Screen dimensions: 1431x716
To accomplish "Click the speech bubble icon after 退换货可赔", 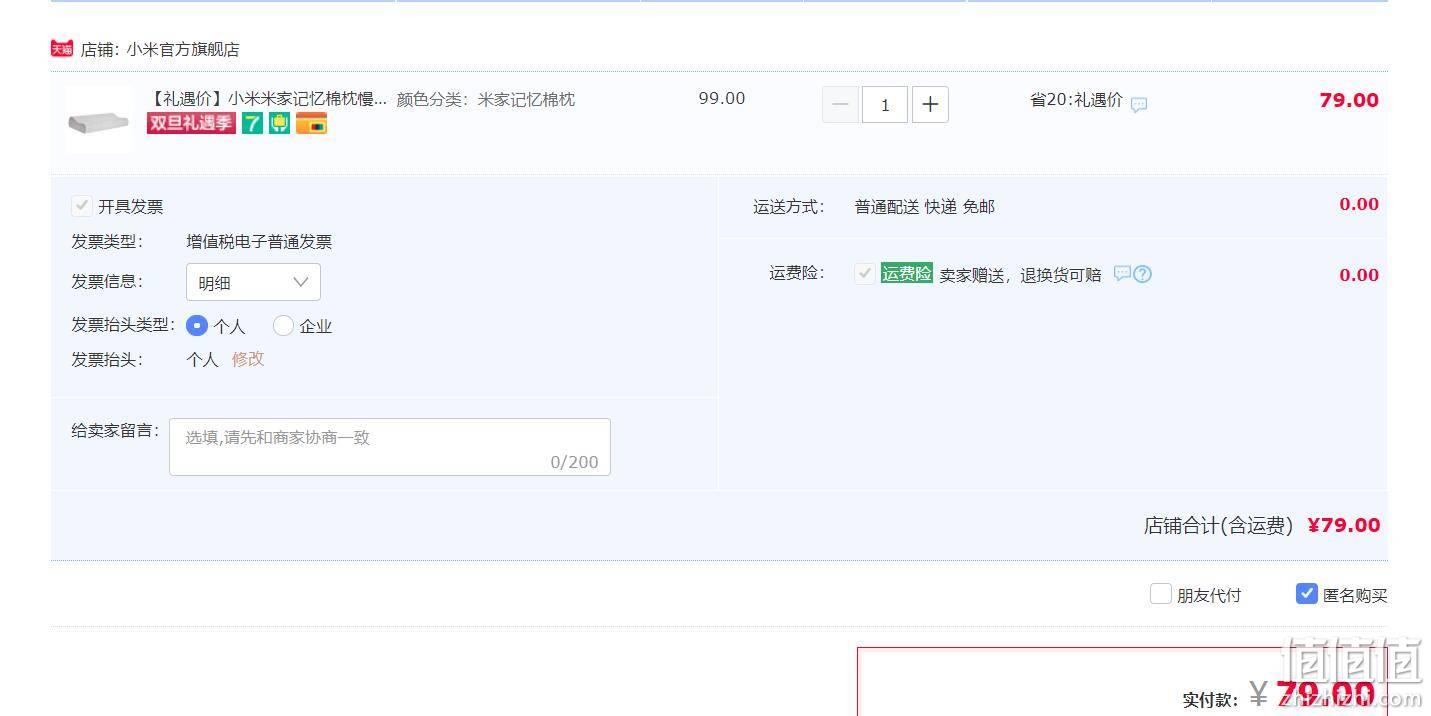I will (x=1122, y=273).
